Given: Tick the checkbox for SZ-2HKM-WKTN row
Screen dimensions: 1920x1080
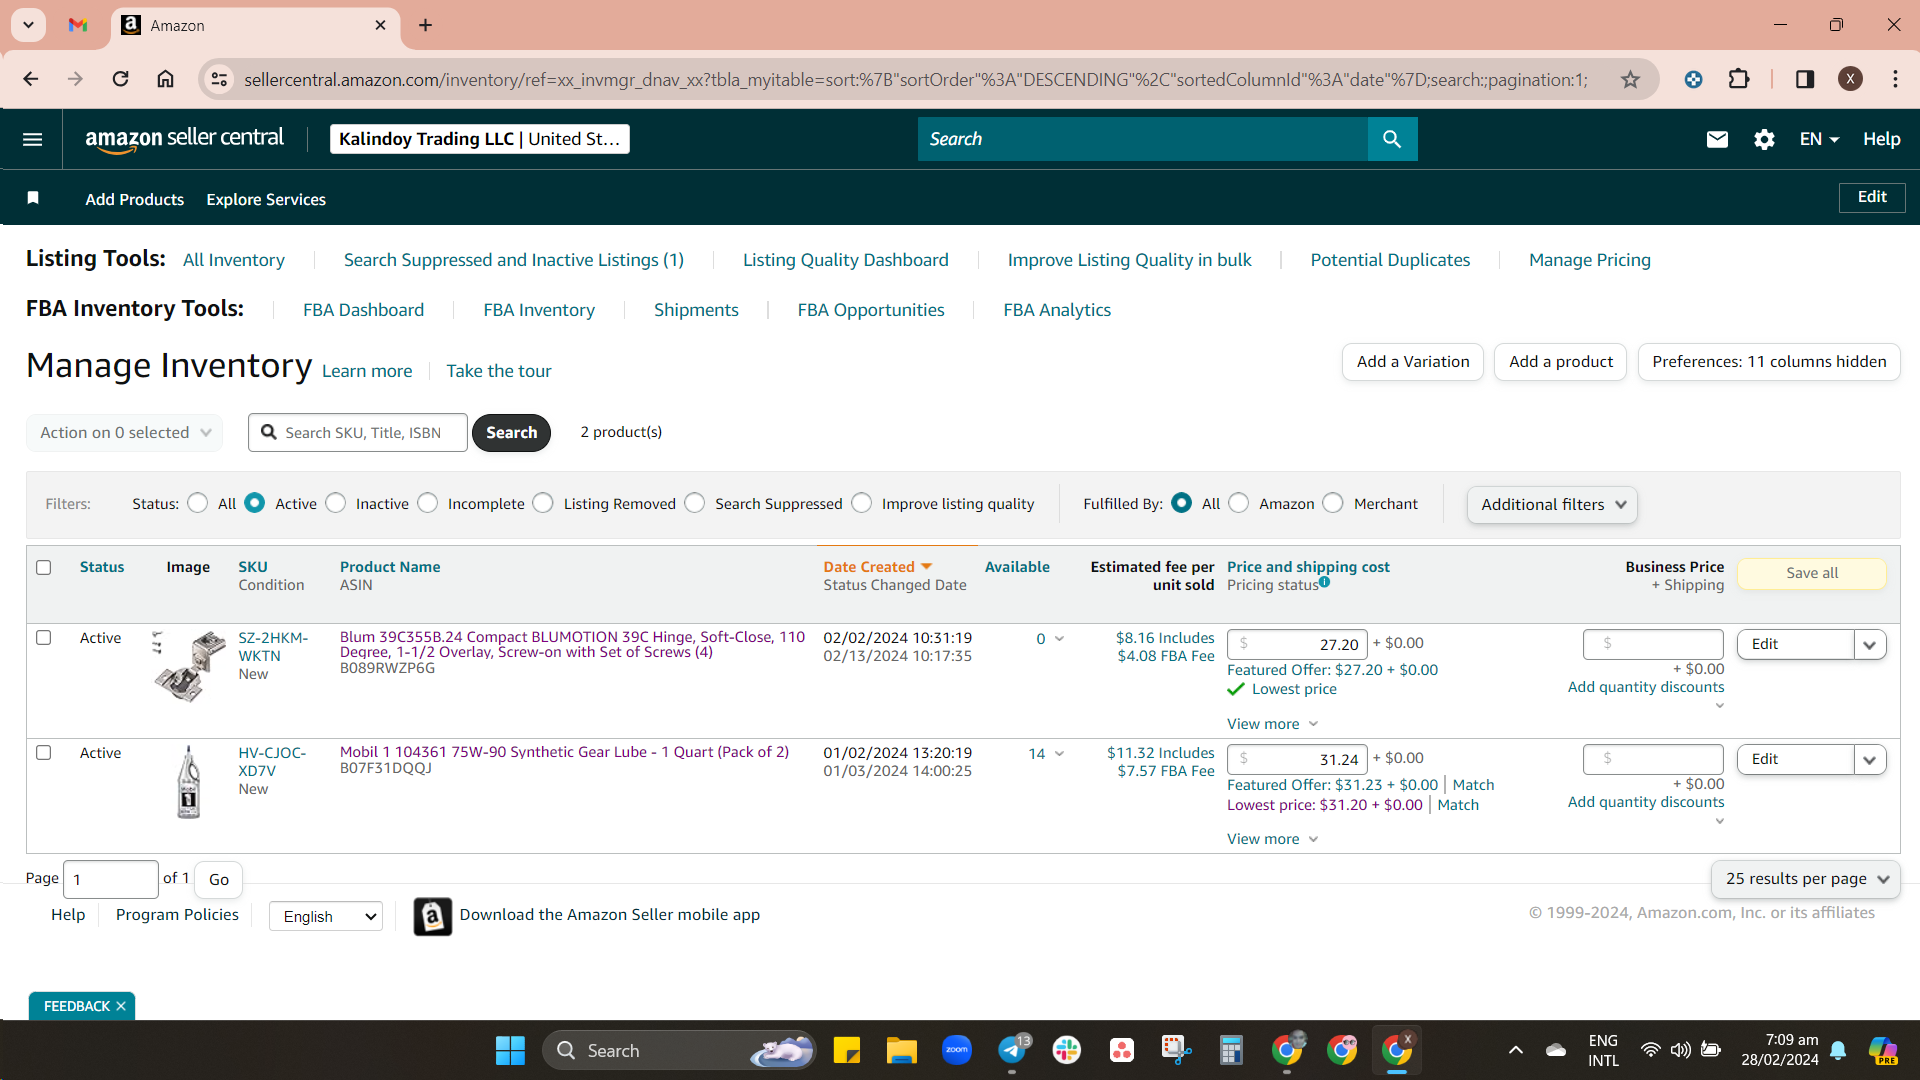Looking at the screenshot, I should point(44,637).
